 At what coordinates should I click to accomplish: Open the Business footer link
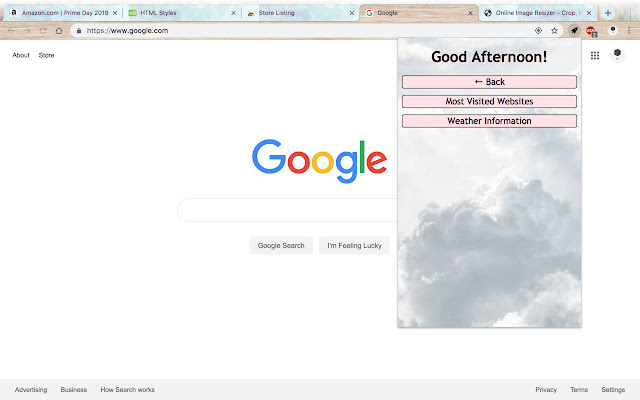point(74,390)
